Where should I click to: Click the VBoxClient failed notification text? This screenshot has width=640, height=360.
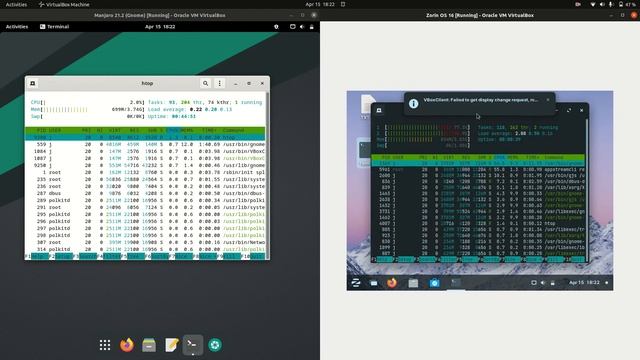click(480, 100)
